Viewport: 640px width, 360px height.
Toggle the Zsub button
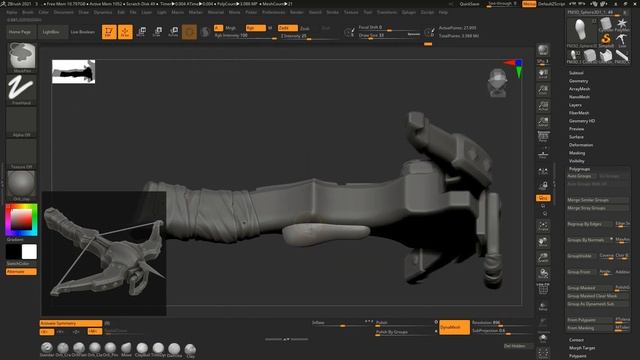[x=305, y=28]
